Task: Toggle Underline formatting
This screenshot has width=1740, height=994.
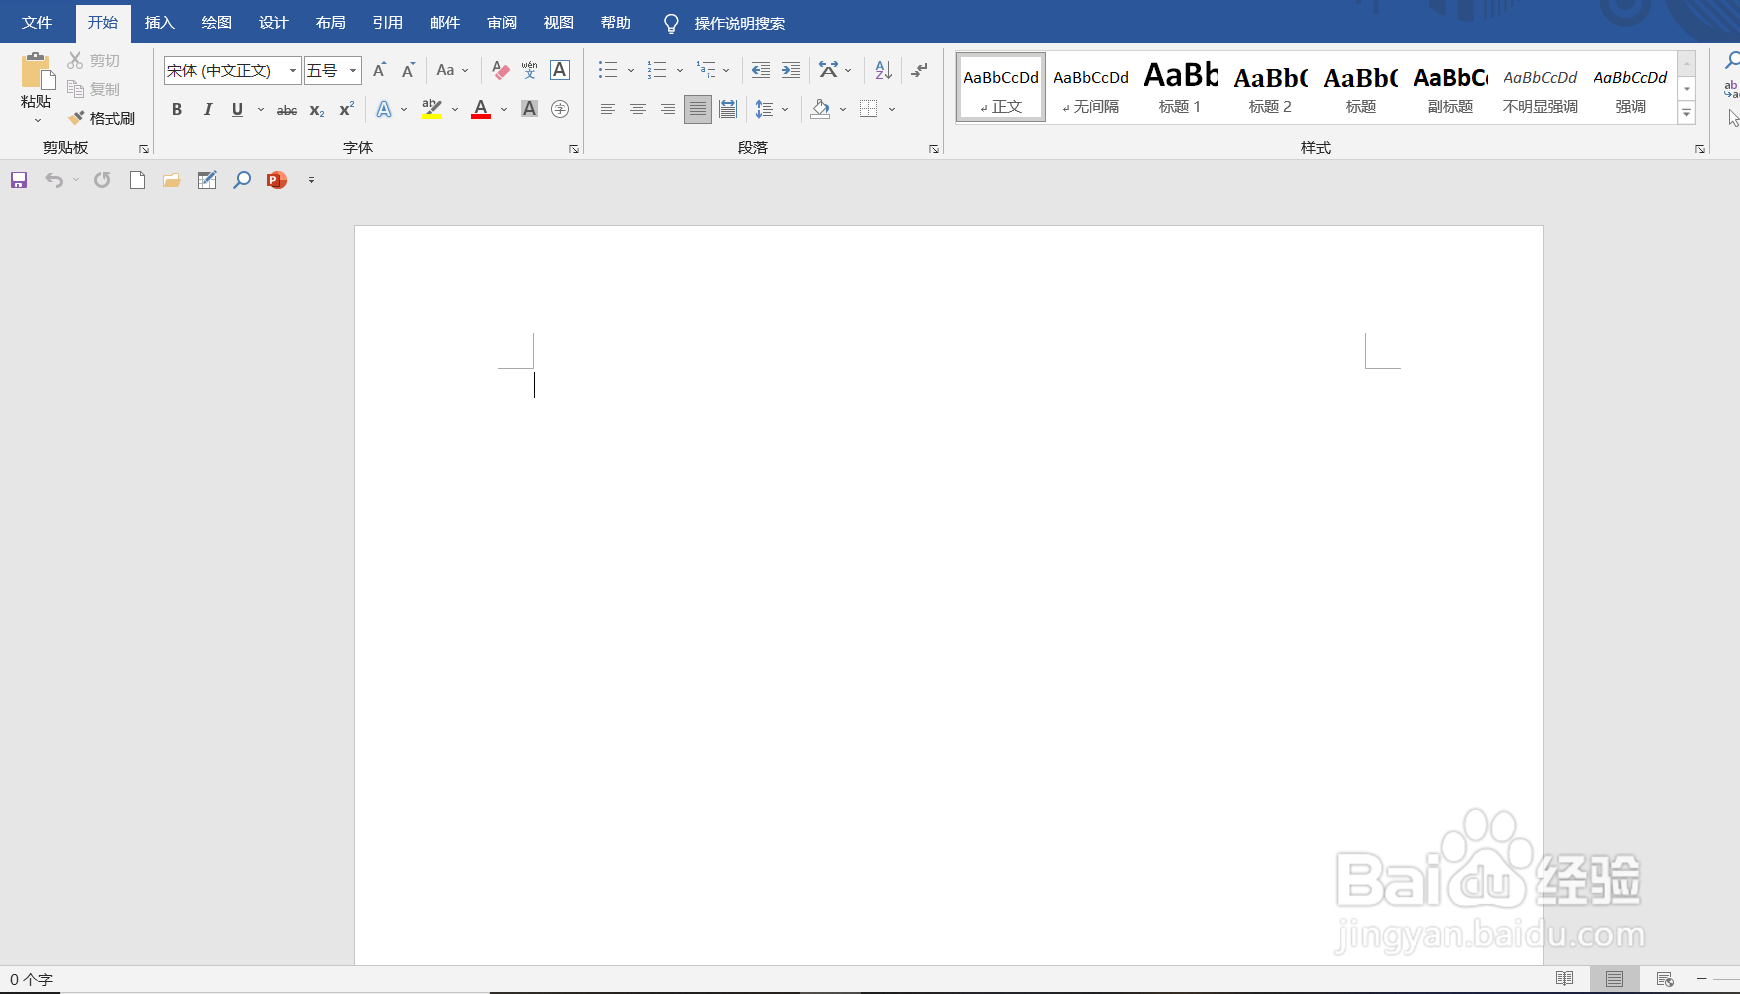Action: 237,109
